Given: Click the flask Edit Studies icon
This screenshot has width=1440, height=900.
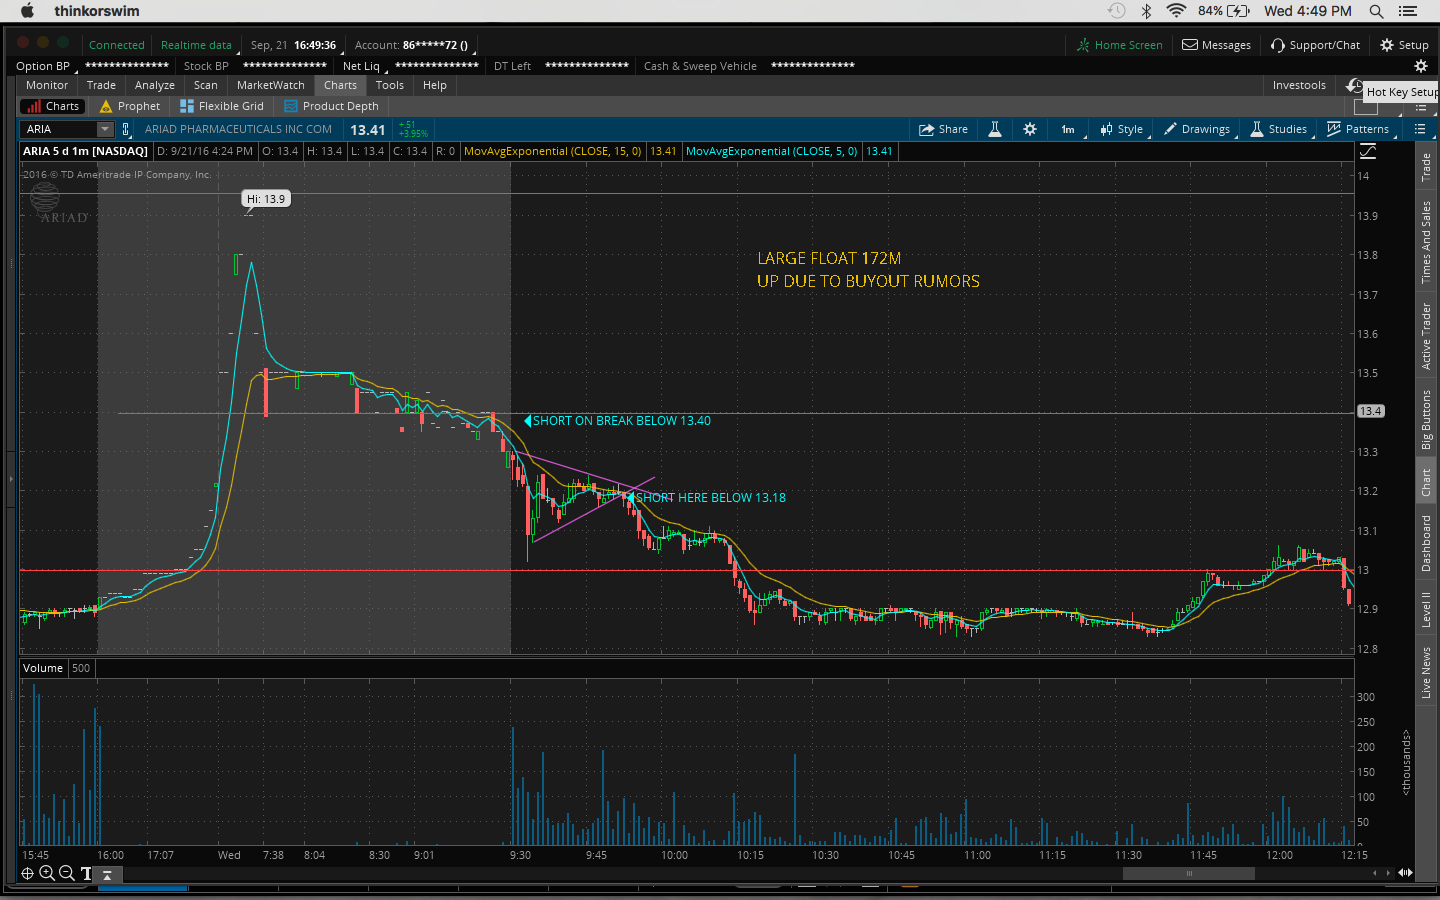Looking at the screenshot, I should [x=995, y=129].
